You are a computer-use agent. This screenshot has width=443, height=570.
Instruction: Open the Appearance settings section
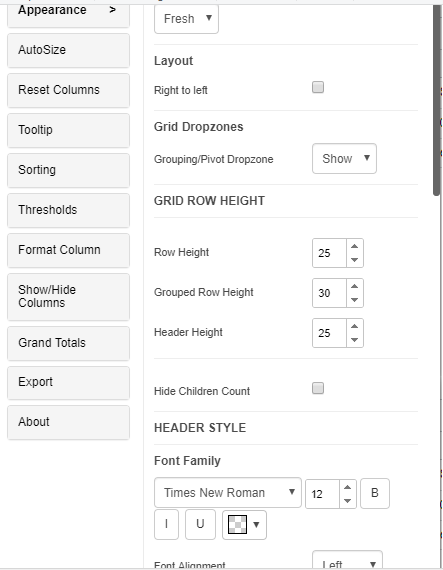(68, 13)
